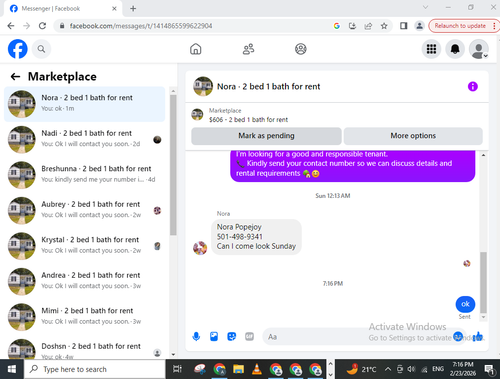
Task: Open Breshunna conversation in list
Action: pos(84,175)
